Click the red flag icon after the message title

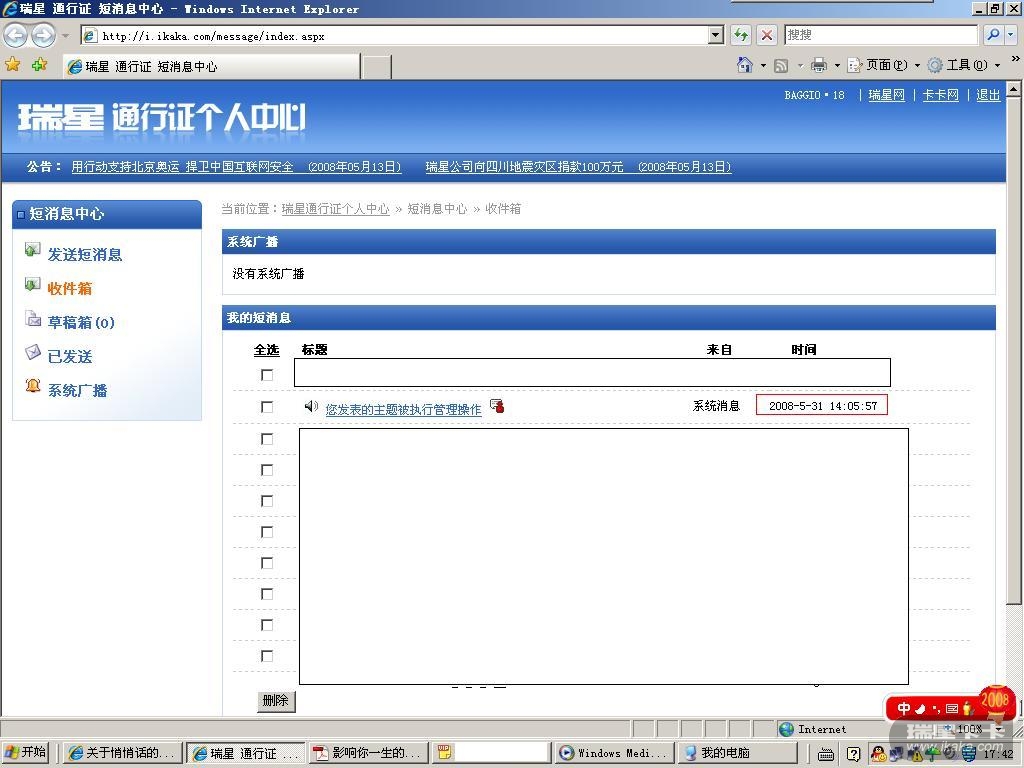497,406
